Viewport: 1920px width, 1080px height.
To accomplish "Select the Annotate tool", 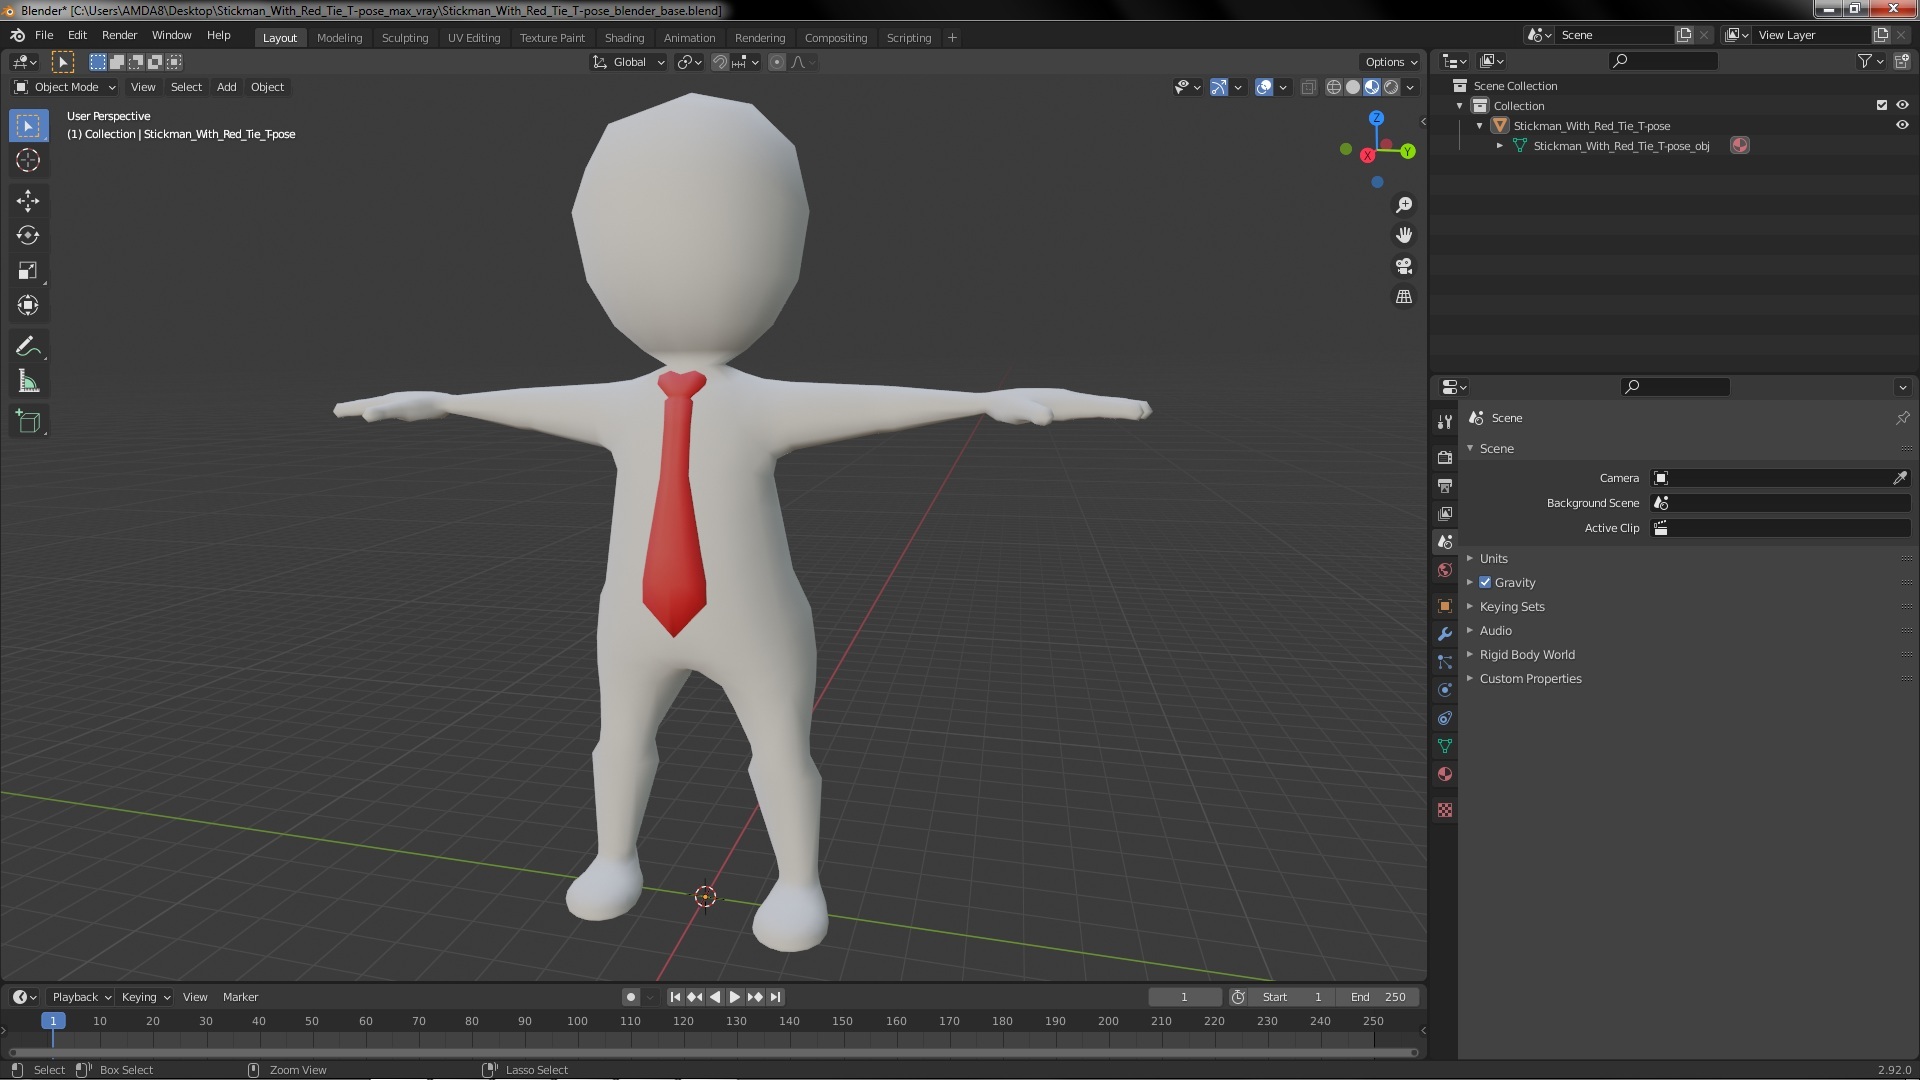I will (x=28, y=347).
